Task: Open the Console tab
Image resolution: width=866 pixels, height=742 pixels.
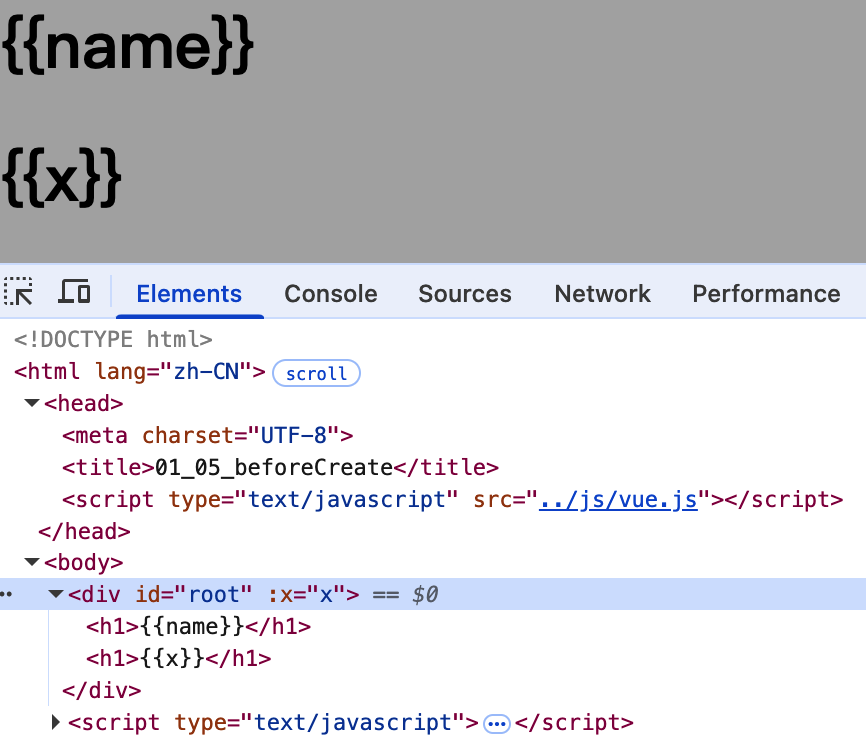Action: 331,294
